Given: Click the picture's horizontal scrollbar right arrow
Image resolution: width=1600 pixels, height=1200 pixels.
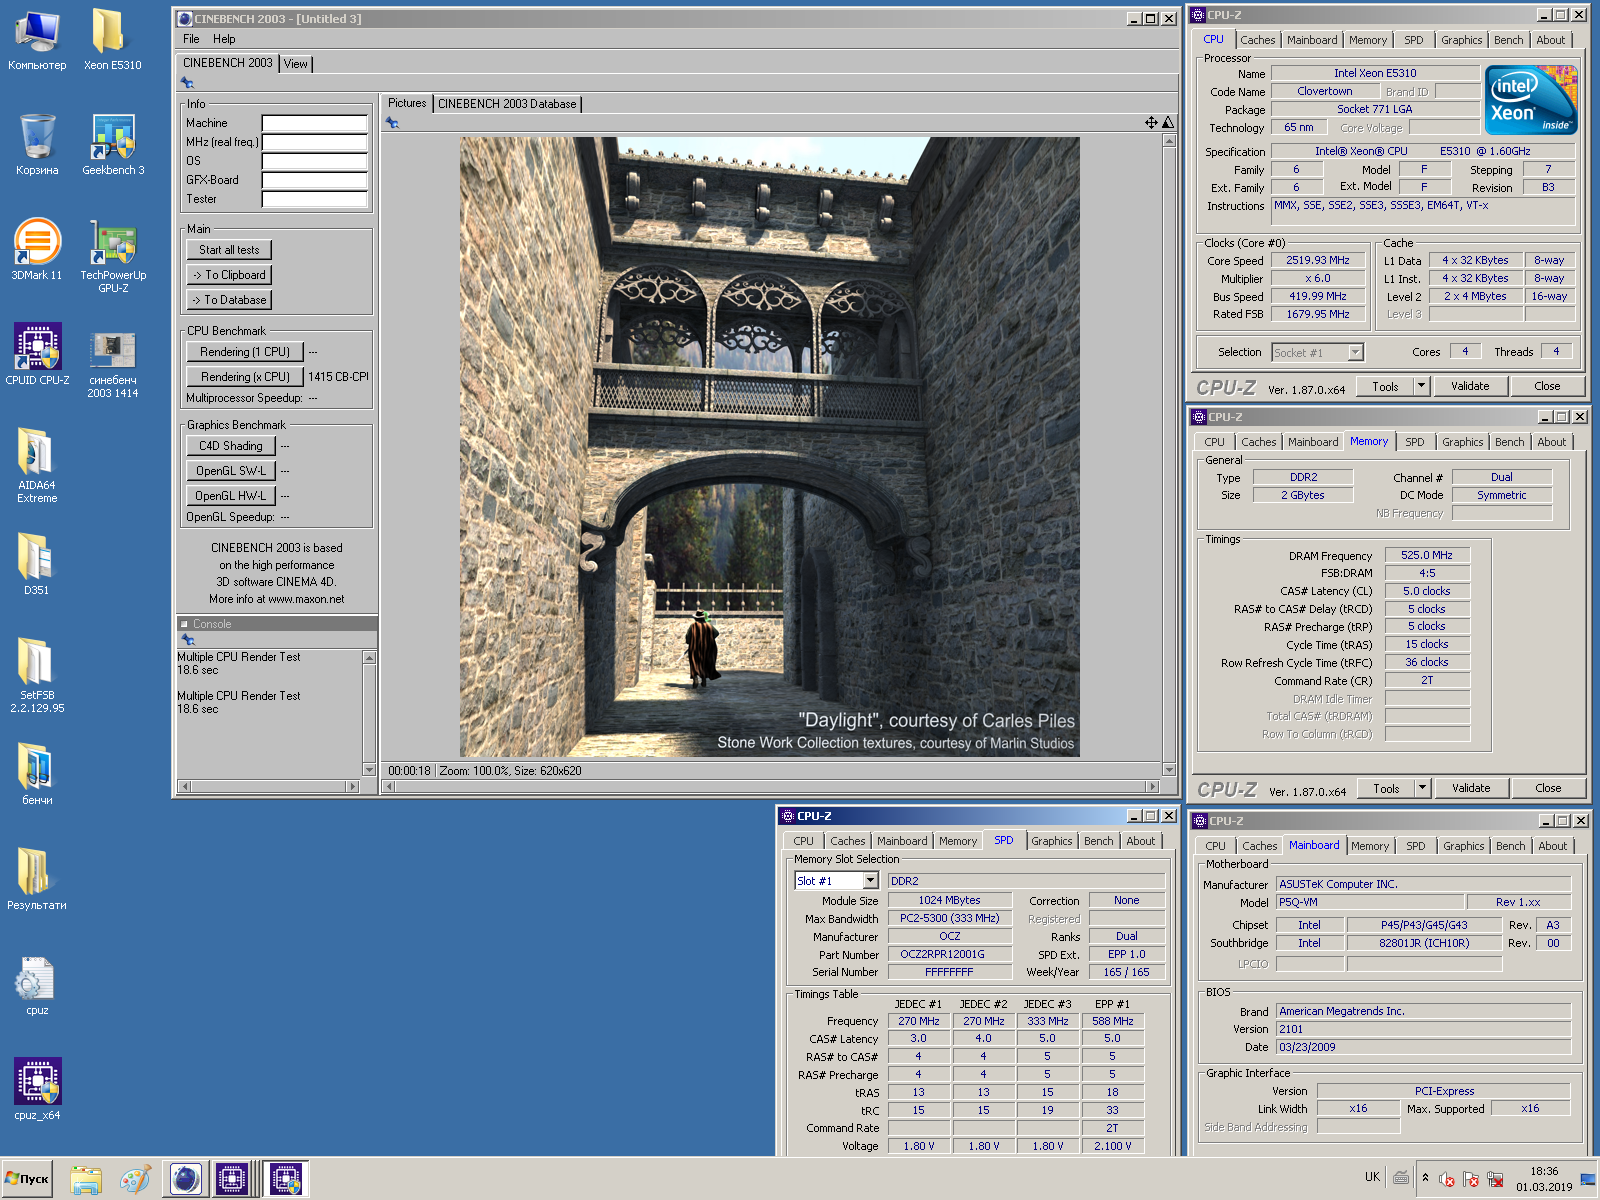Looking at the screenshot, I should [1153, 787].
